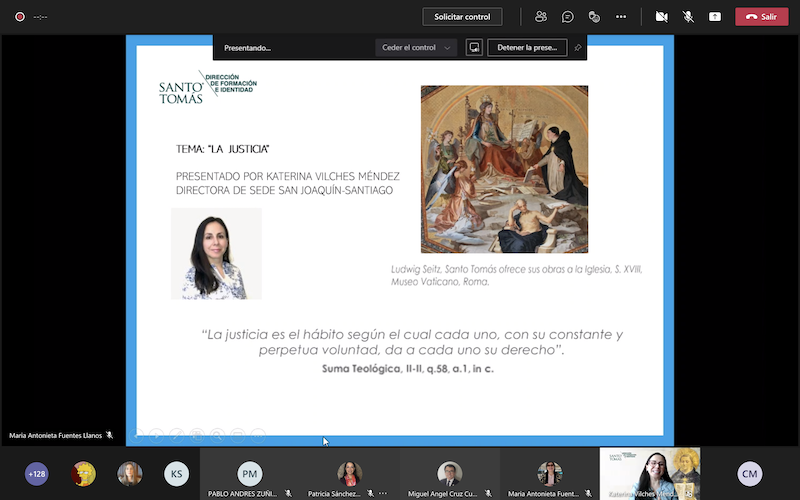Screen dimensions: 800x500
Task: Click Miguel Angel Cruz participant avatar
Action: tap(449, 474)
